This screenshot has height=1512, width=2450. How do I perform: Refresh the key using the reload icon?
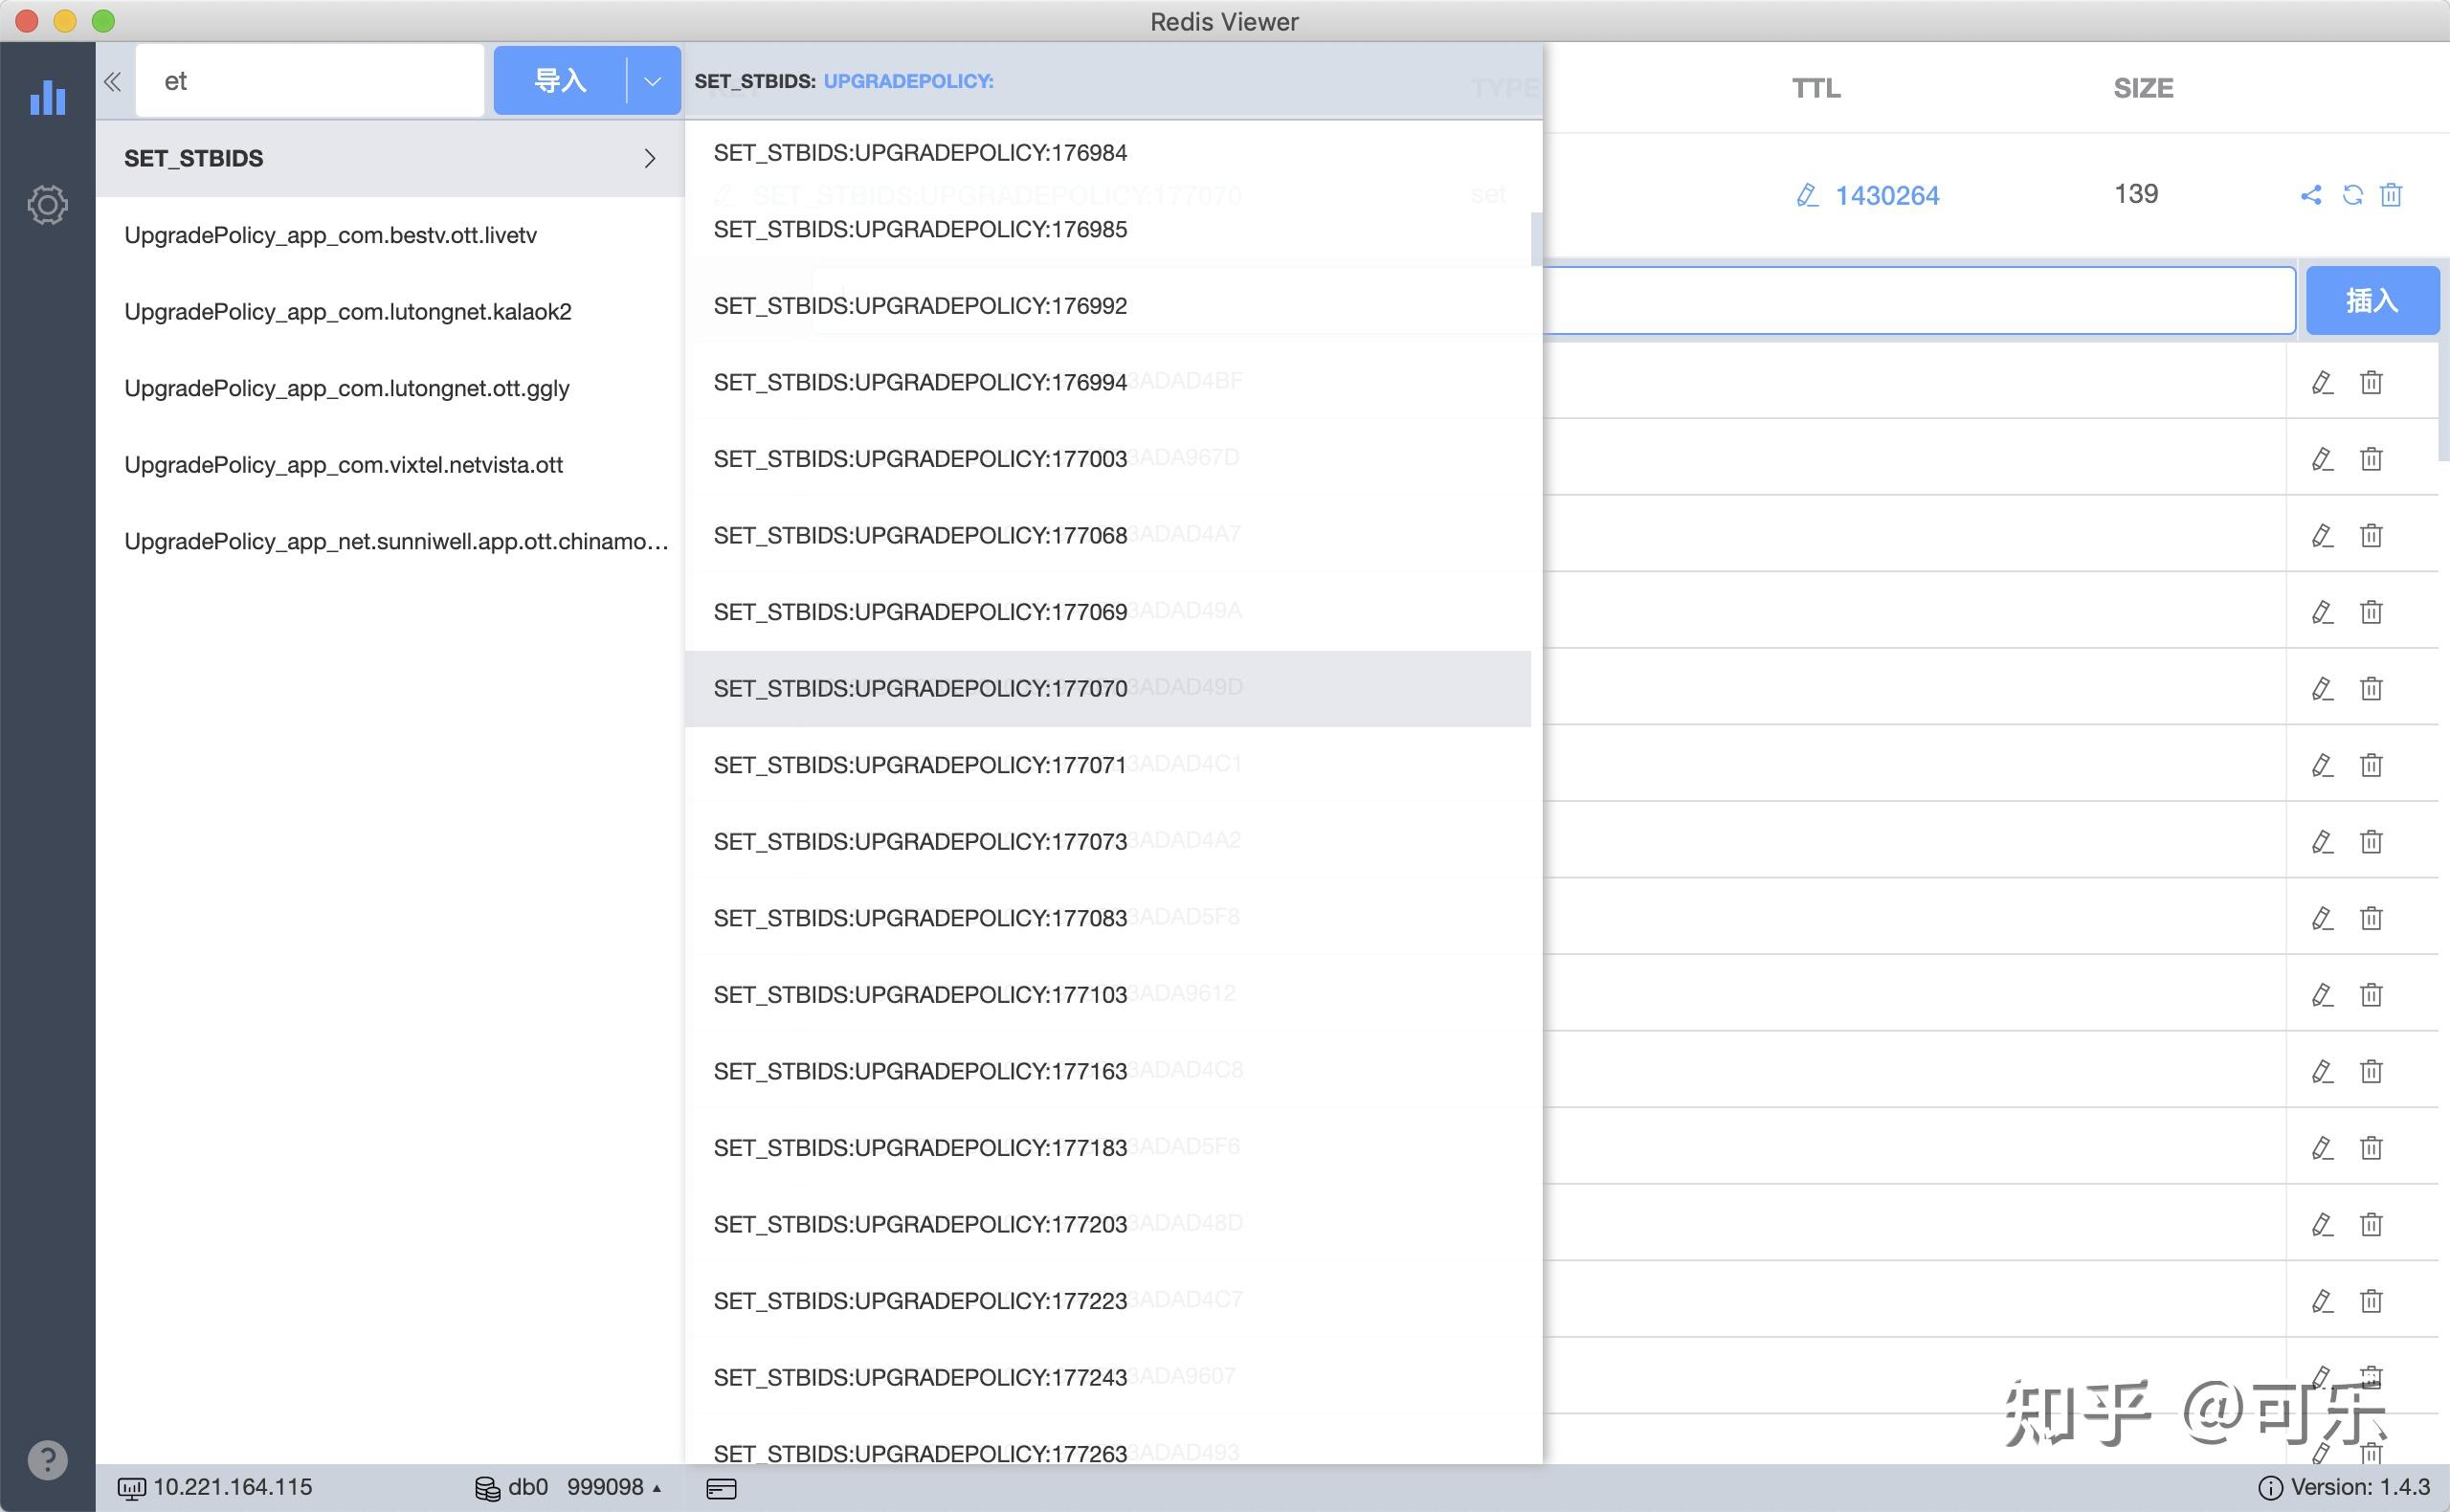[x=2352, y=195]
